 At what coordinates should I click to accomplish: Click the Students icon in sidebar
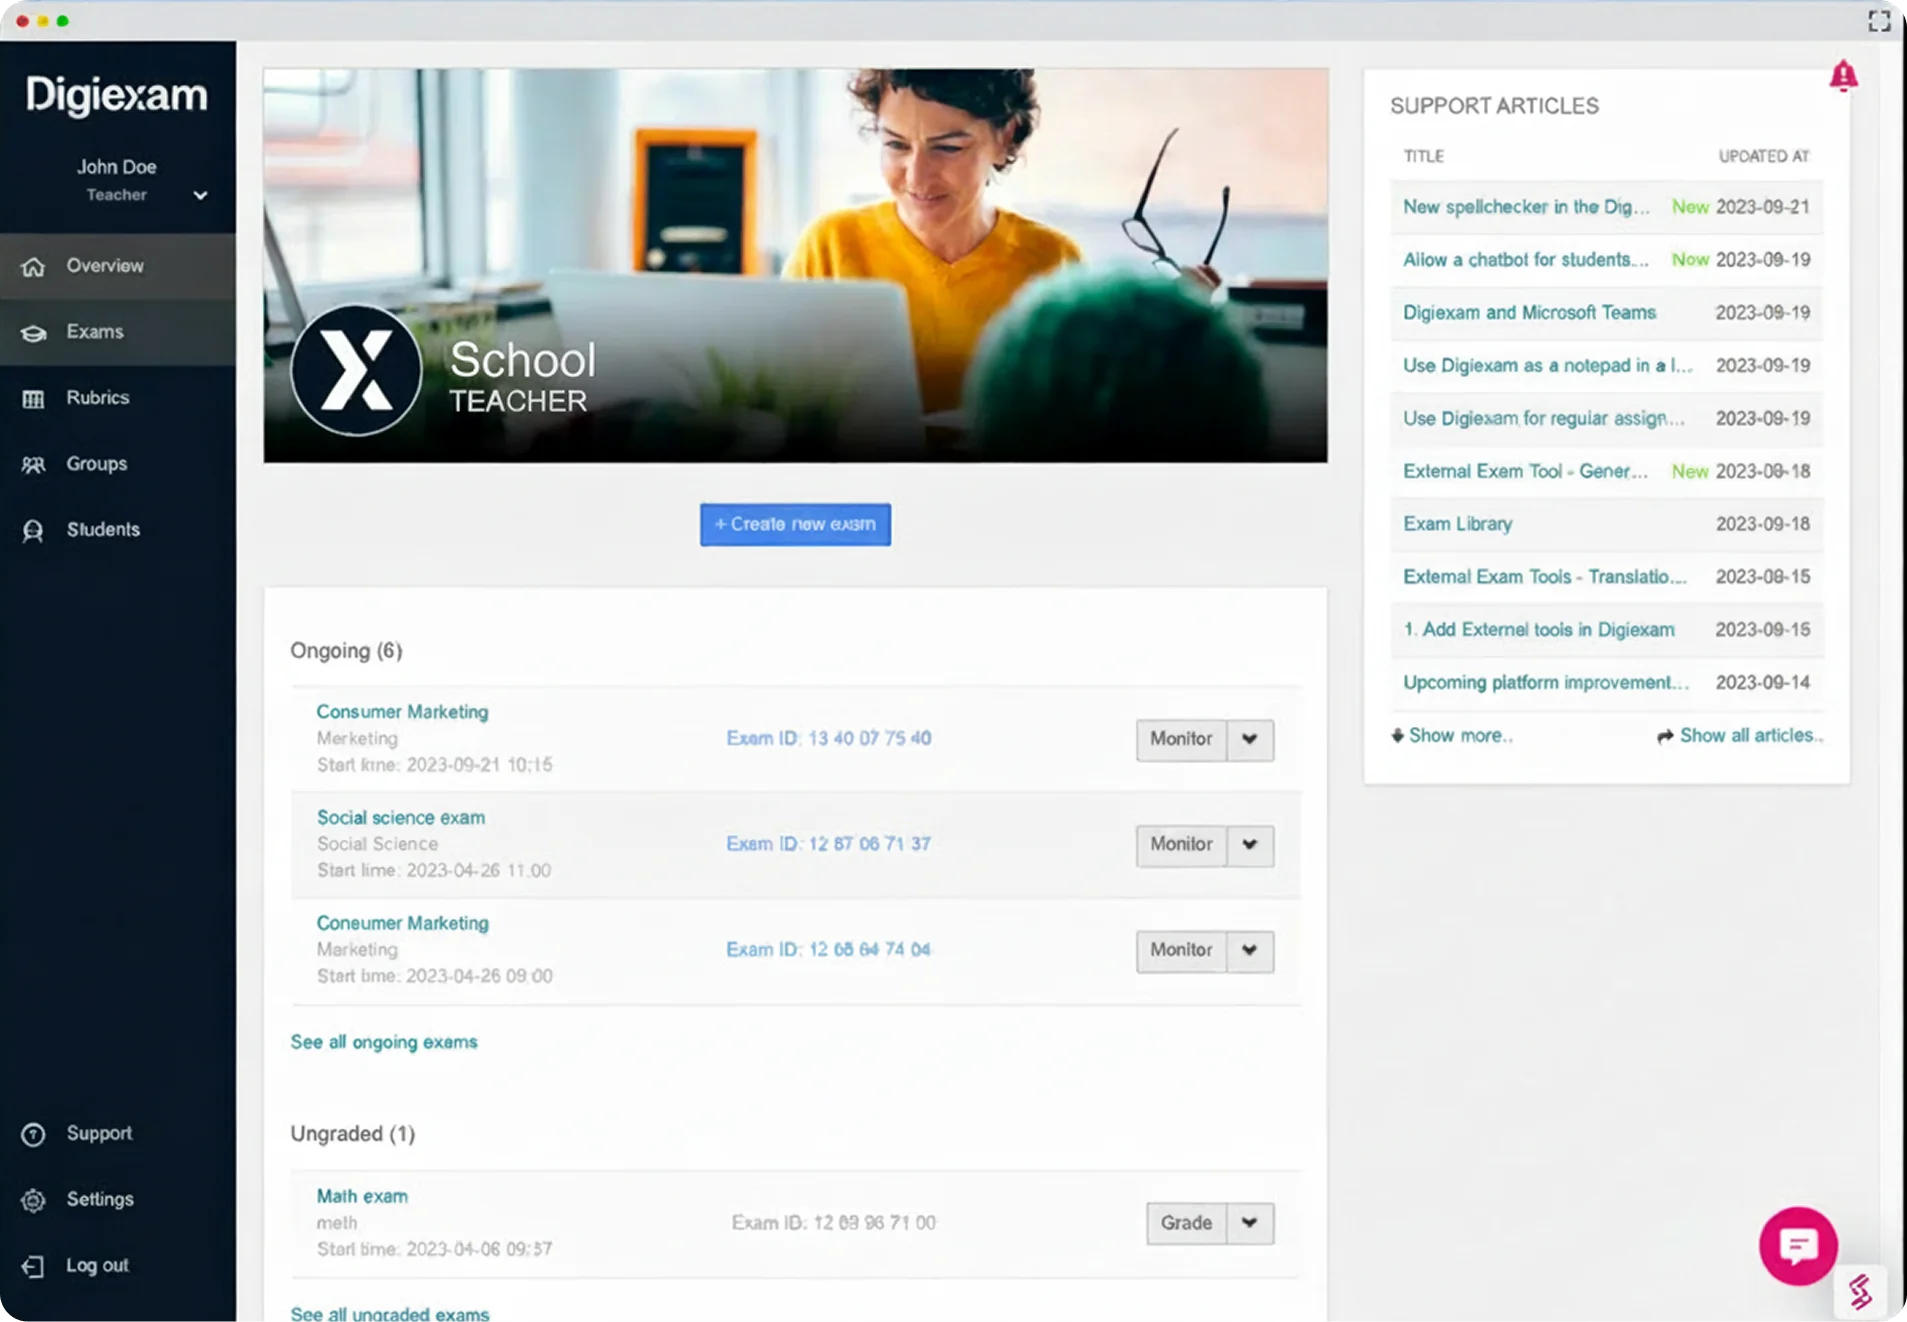point(33,531)
